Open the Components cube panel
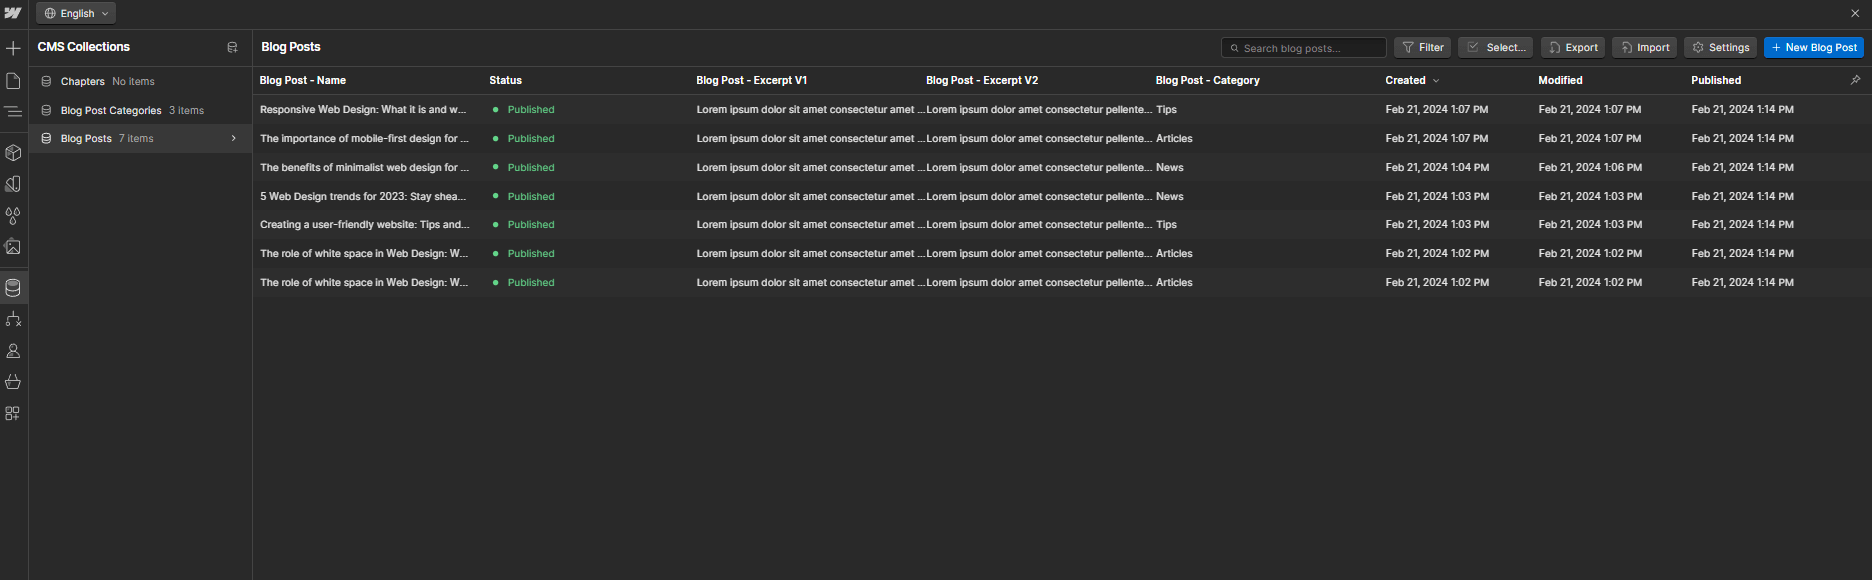Image resolution: width=1872 pixels, height=580 pixels. (x=13, y=153)
